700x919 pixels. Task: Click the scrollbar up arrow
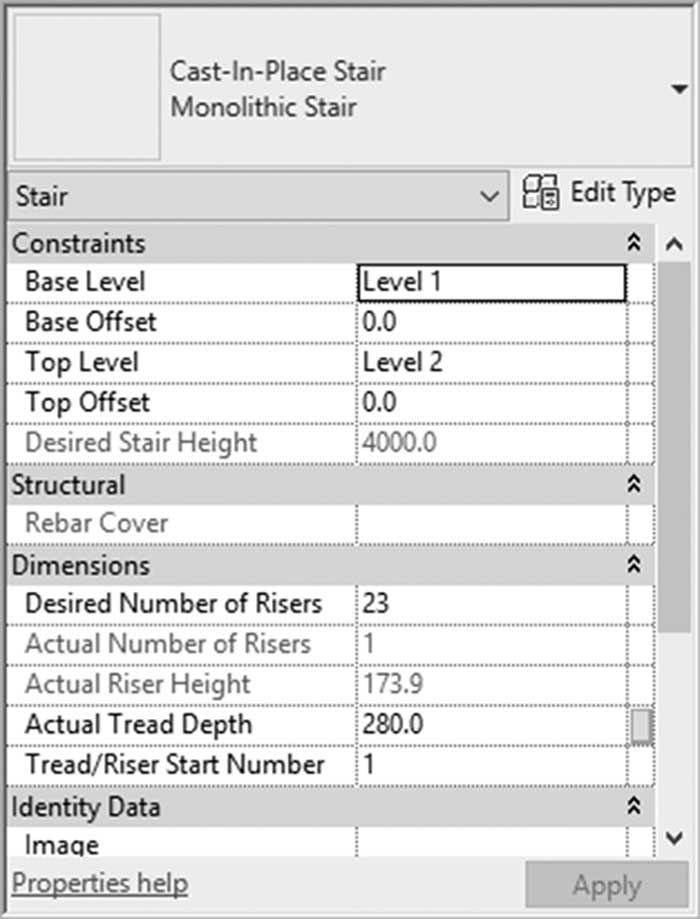pyautogui.click(x=674, y=244)
